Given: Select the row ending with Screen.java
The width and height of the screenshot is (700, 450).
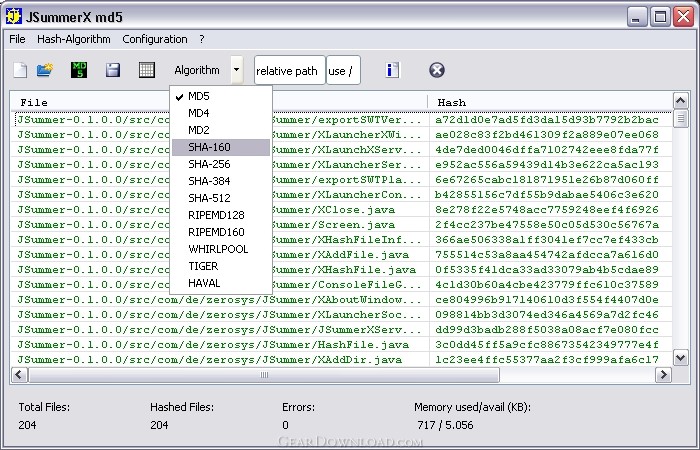Looking at the screenshot, I should coord(342,225).
